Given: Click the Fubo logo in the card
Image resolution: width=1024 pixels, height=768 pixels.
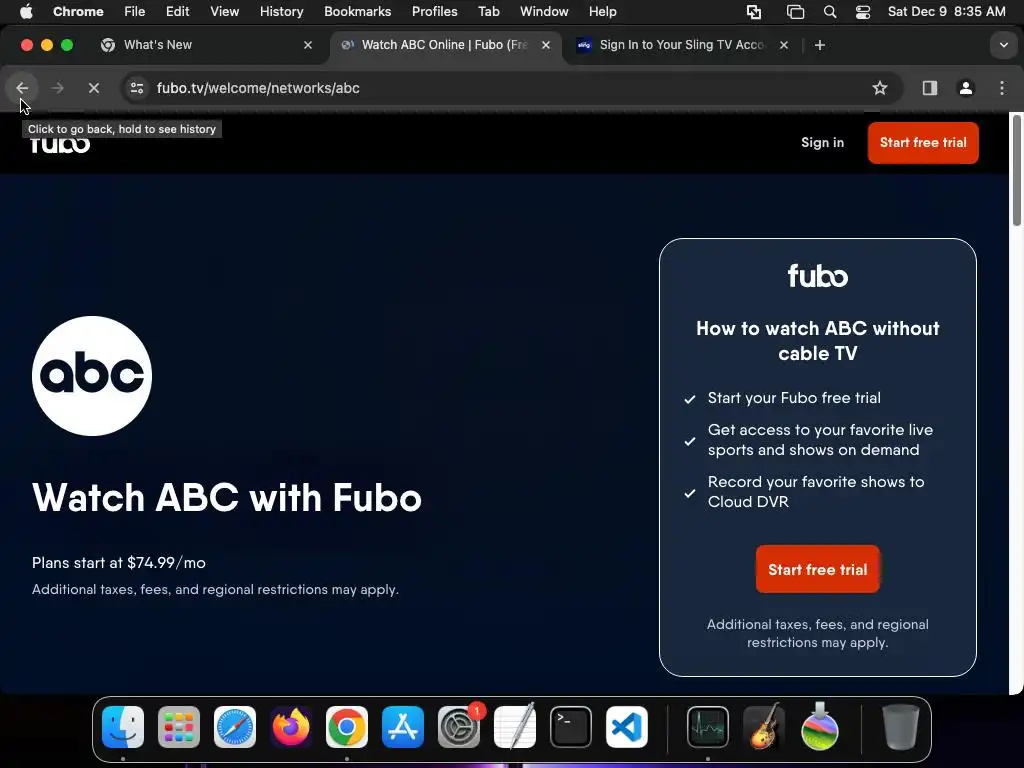Looking at the screenshot, I should point(818,276).
